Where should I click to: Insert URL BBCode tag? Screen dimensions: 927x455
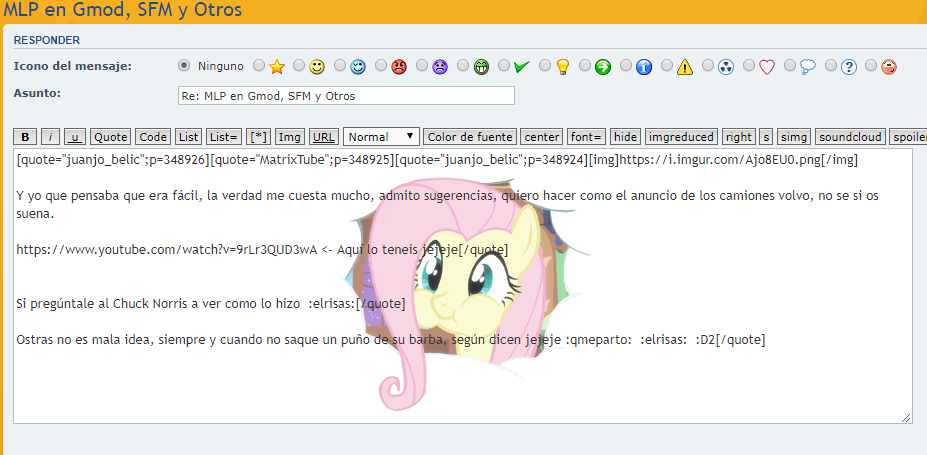[x=324, y=137]
